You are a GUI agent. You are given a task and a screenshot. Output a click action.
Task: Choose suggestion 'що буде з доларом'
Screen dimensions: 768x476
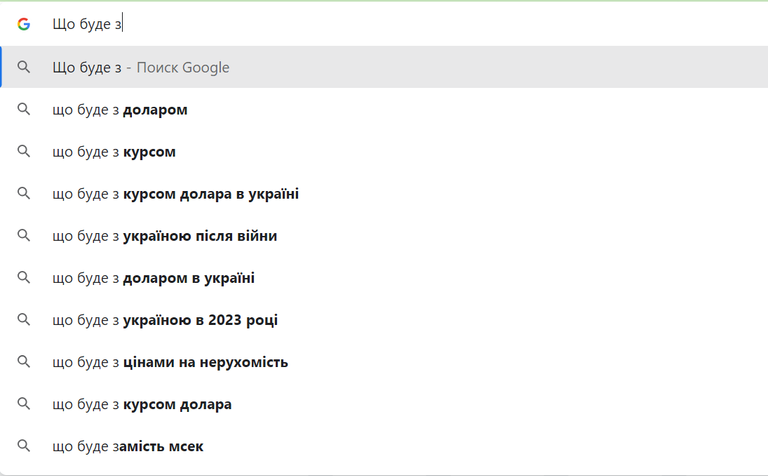coord(384,109)
